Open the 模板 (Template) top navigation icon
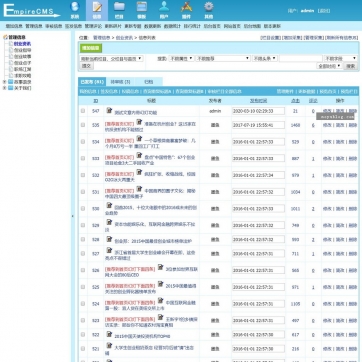Screen dimensions: 362x362 [142, 10]
